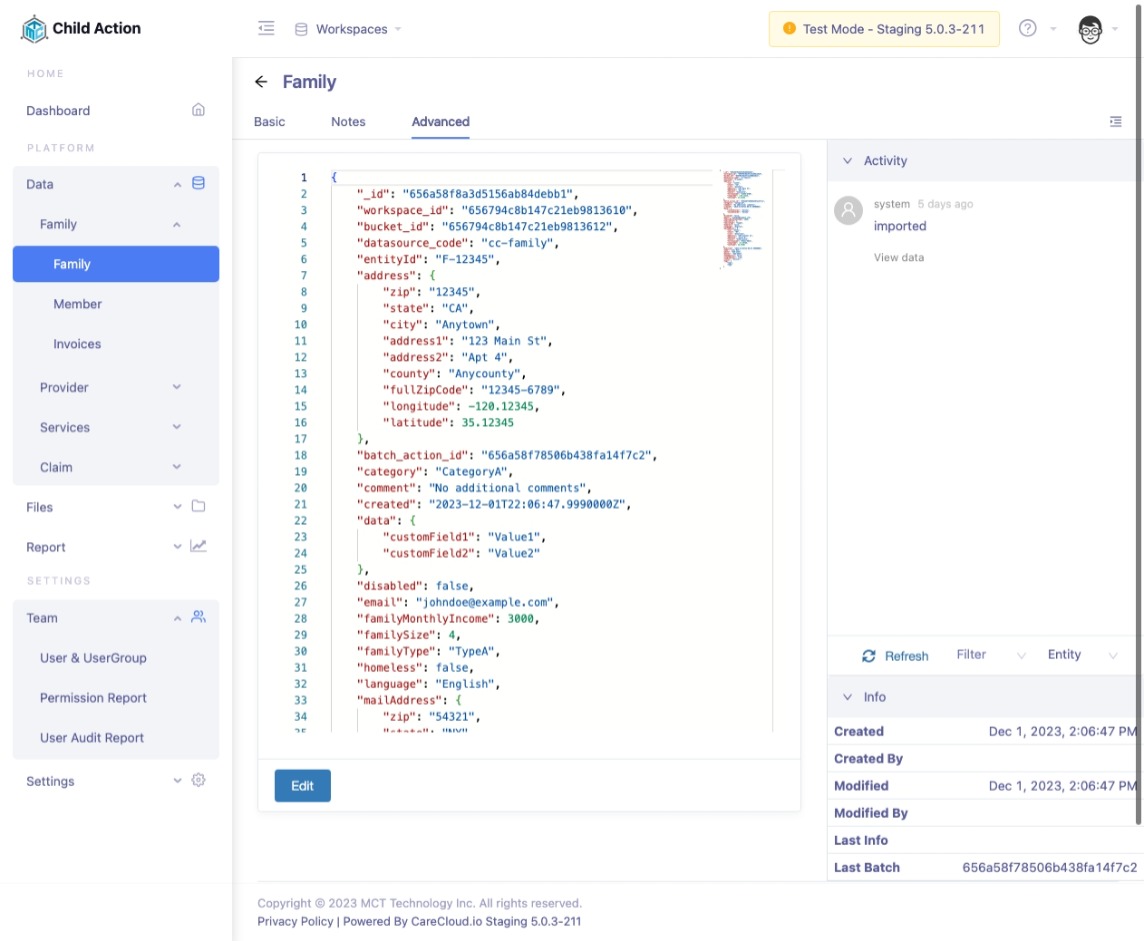
Task: Open the Workspaces dropdown
Action: 349,29
